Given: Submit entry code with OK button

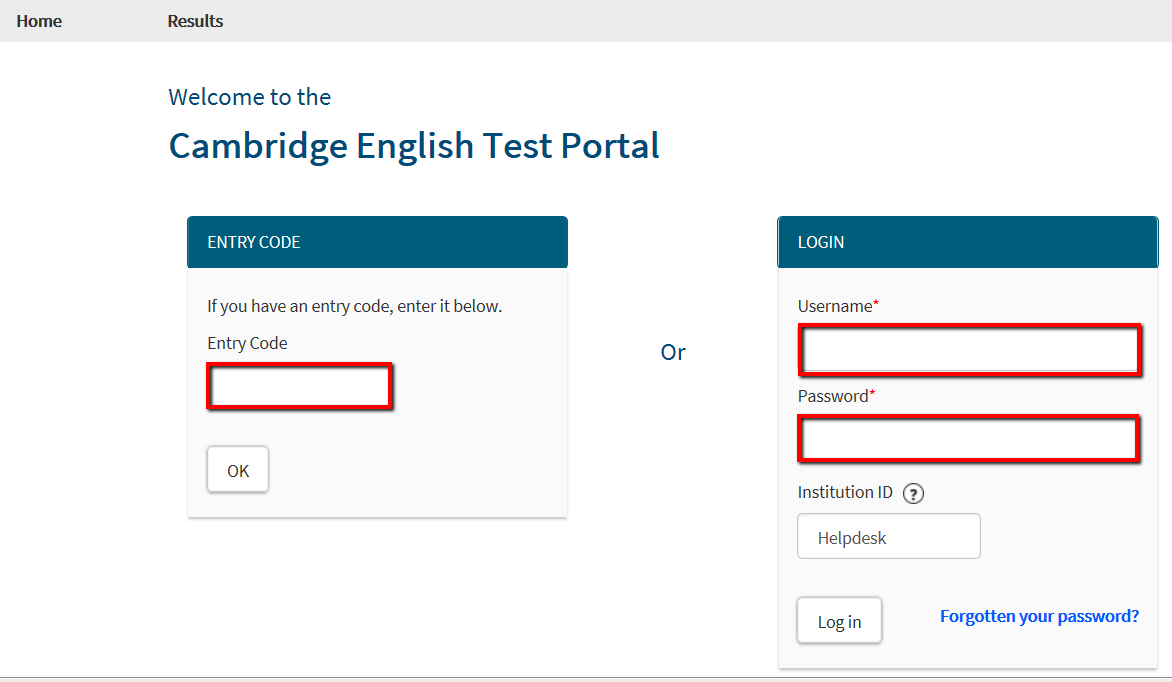Looking at the screenshot, I should pos(238,470).
